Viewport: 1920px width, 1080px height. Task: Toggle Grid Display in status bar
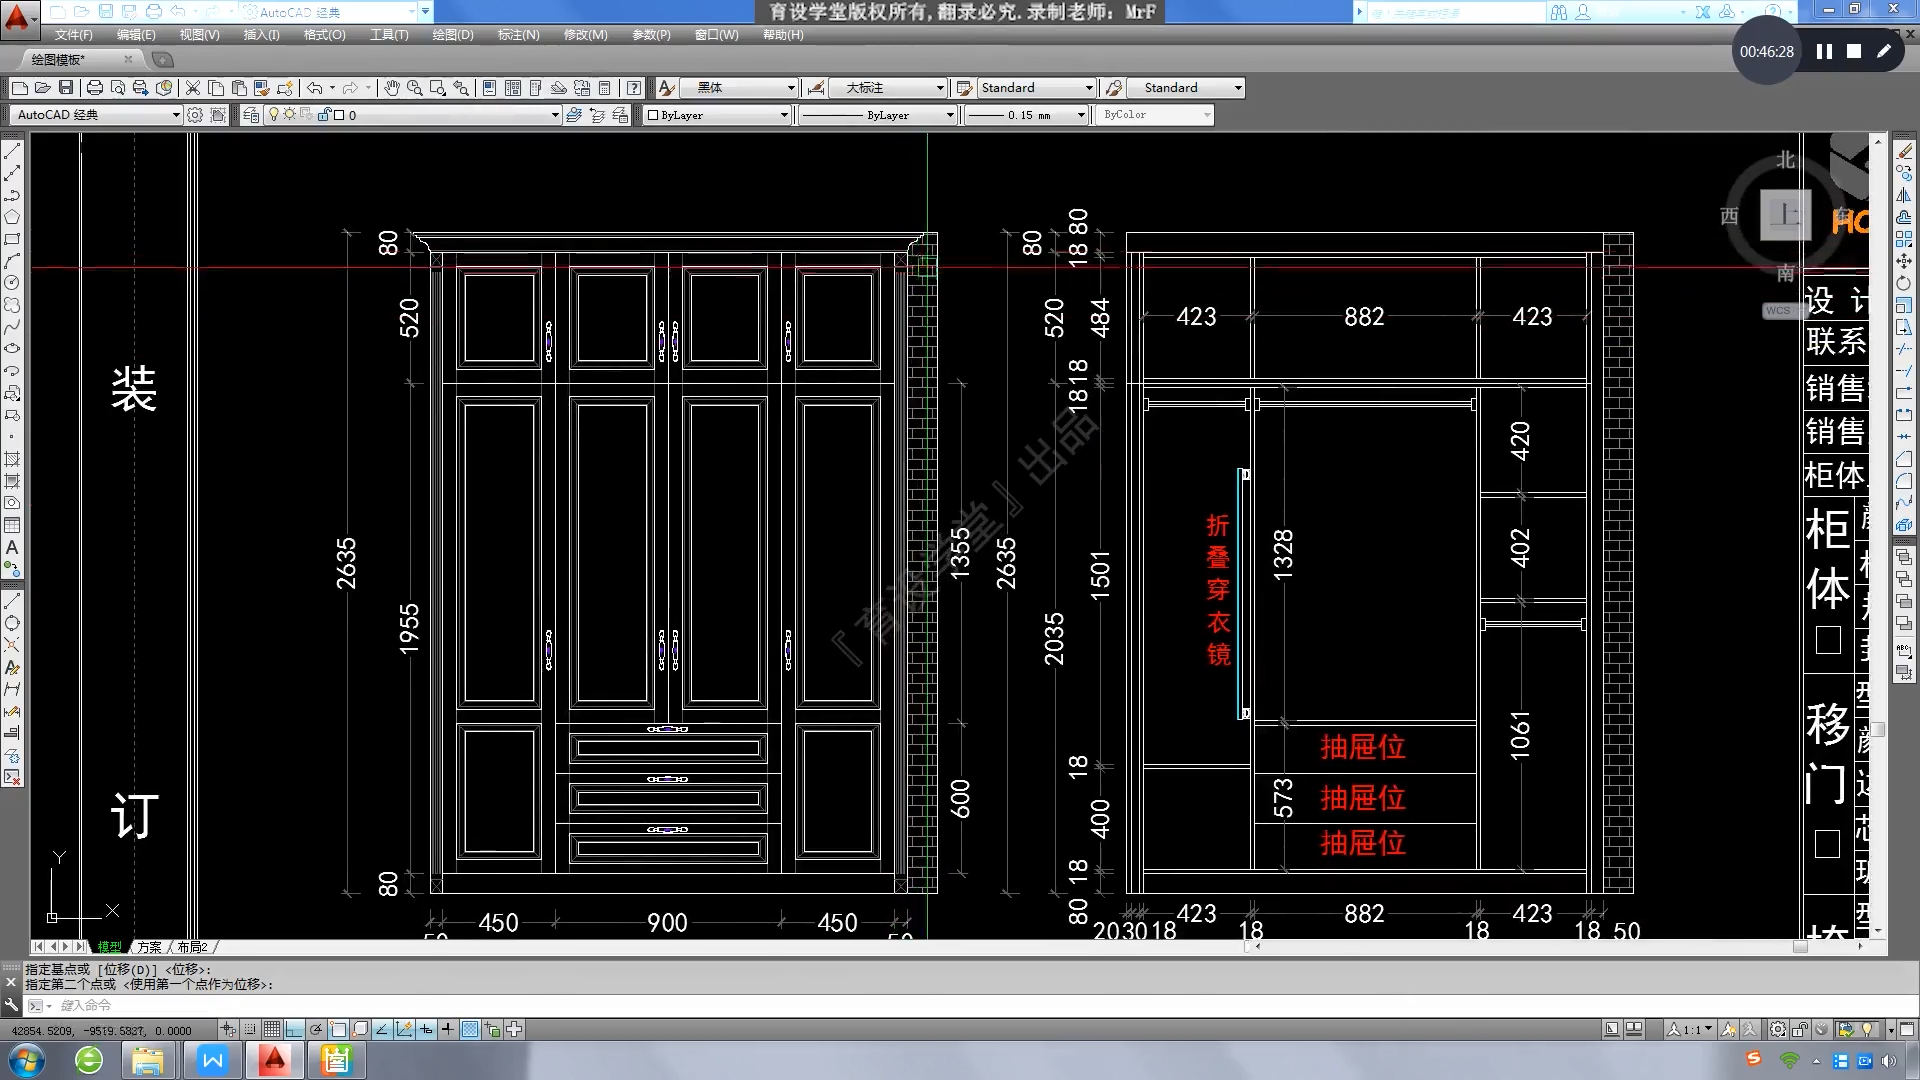[x=272, y=1029]
